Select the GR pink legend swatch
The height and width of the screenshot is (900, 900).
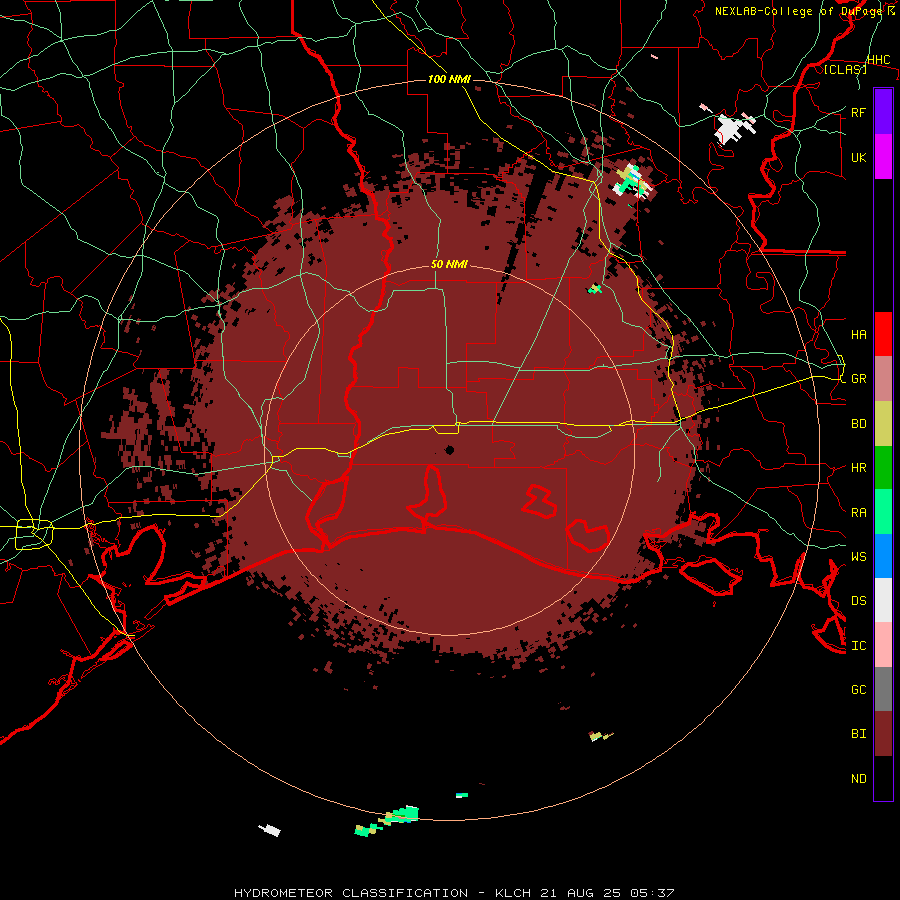[x=883, y=379]
